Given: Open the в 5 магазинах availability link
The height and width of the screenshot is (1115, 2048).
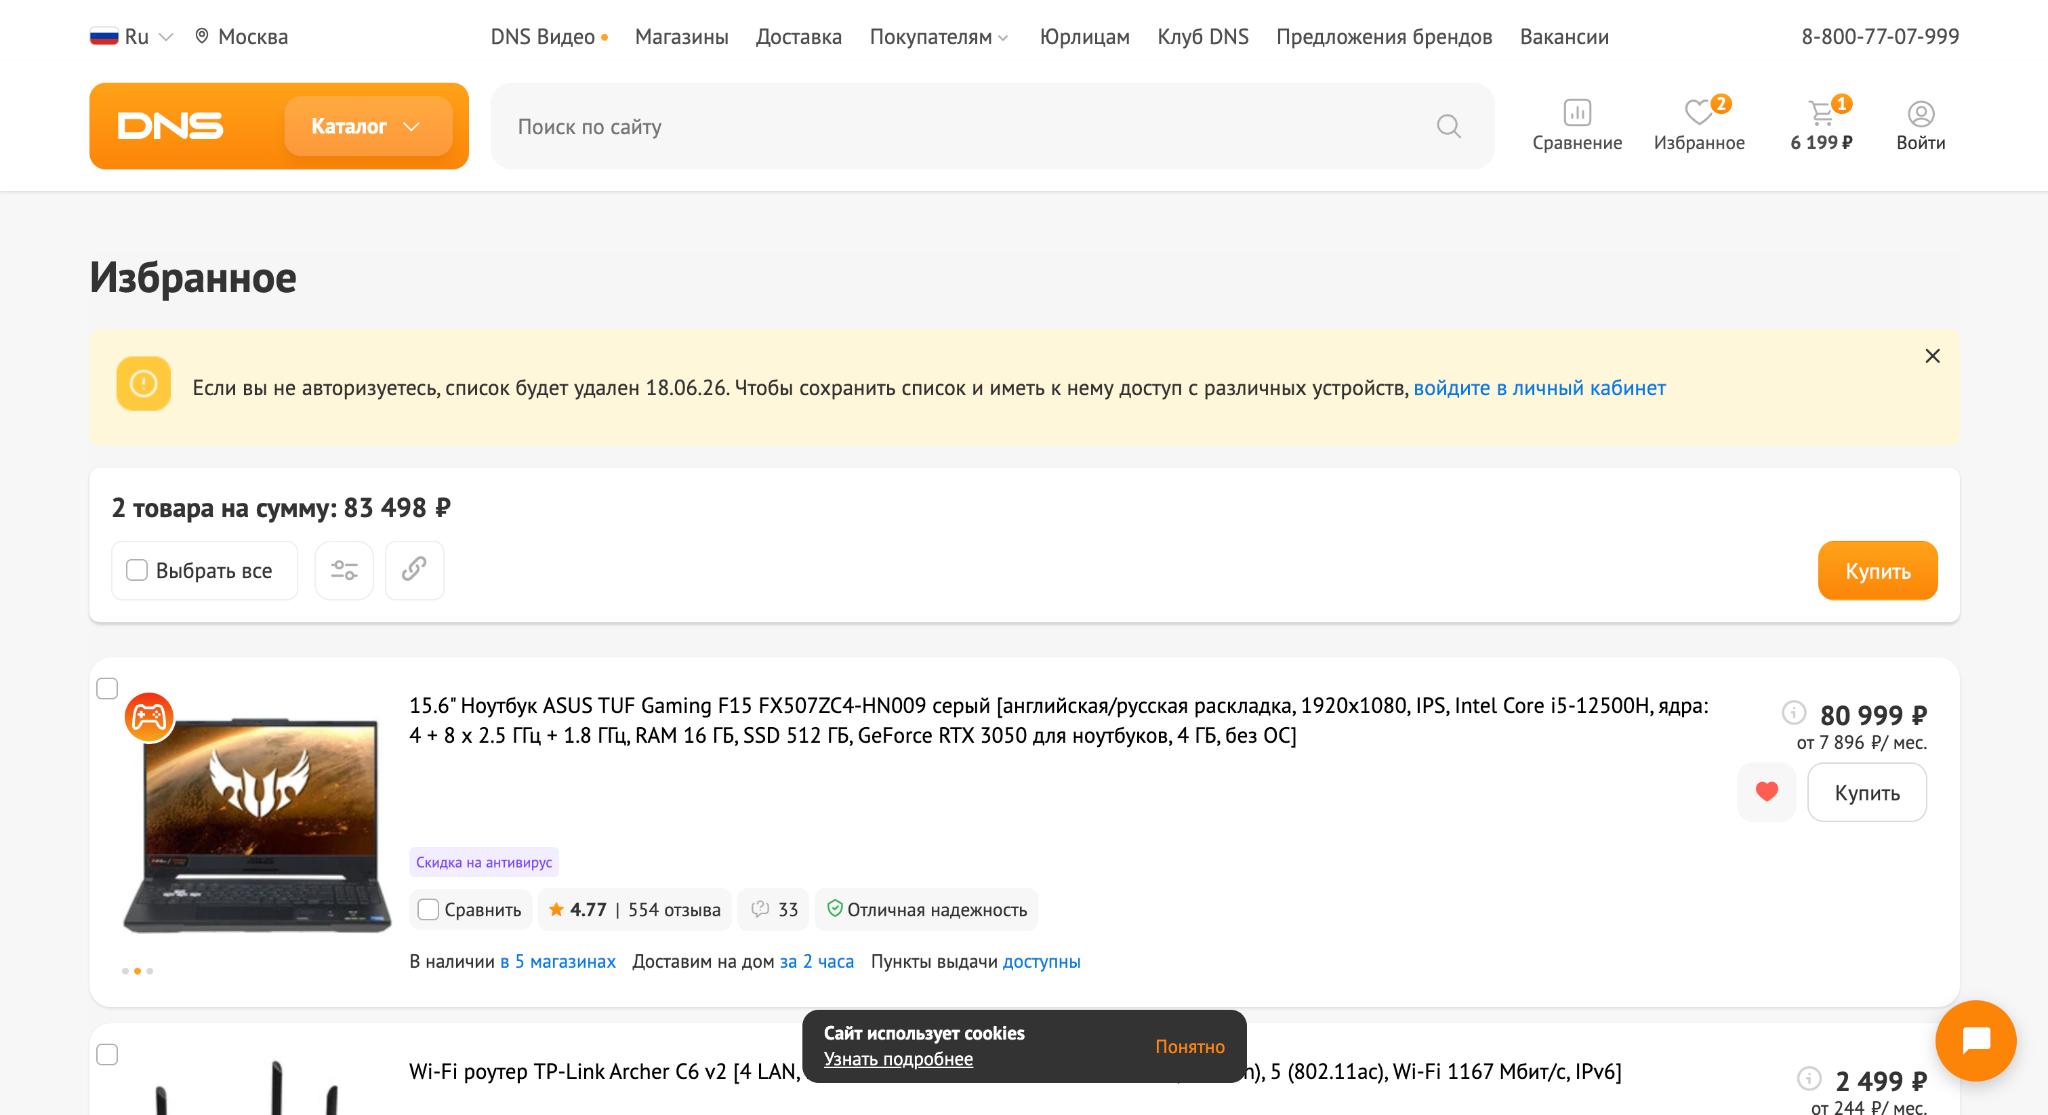Looking at the screenshot, I should coord(558,961).
